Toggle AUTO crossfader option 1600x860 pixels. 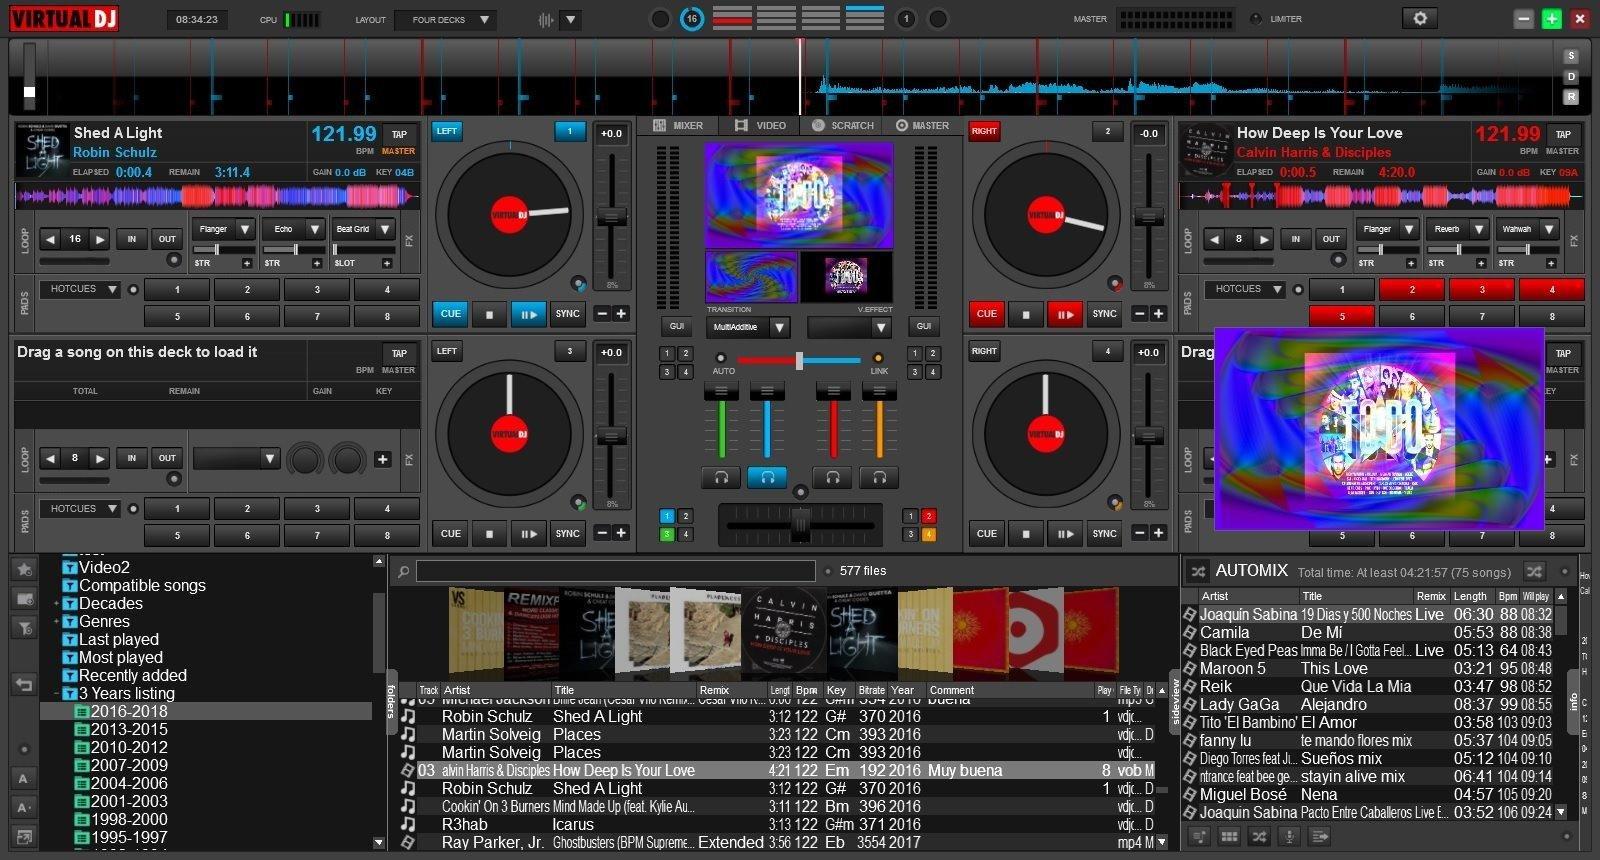(x=720, y=358)
